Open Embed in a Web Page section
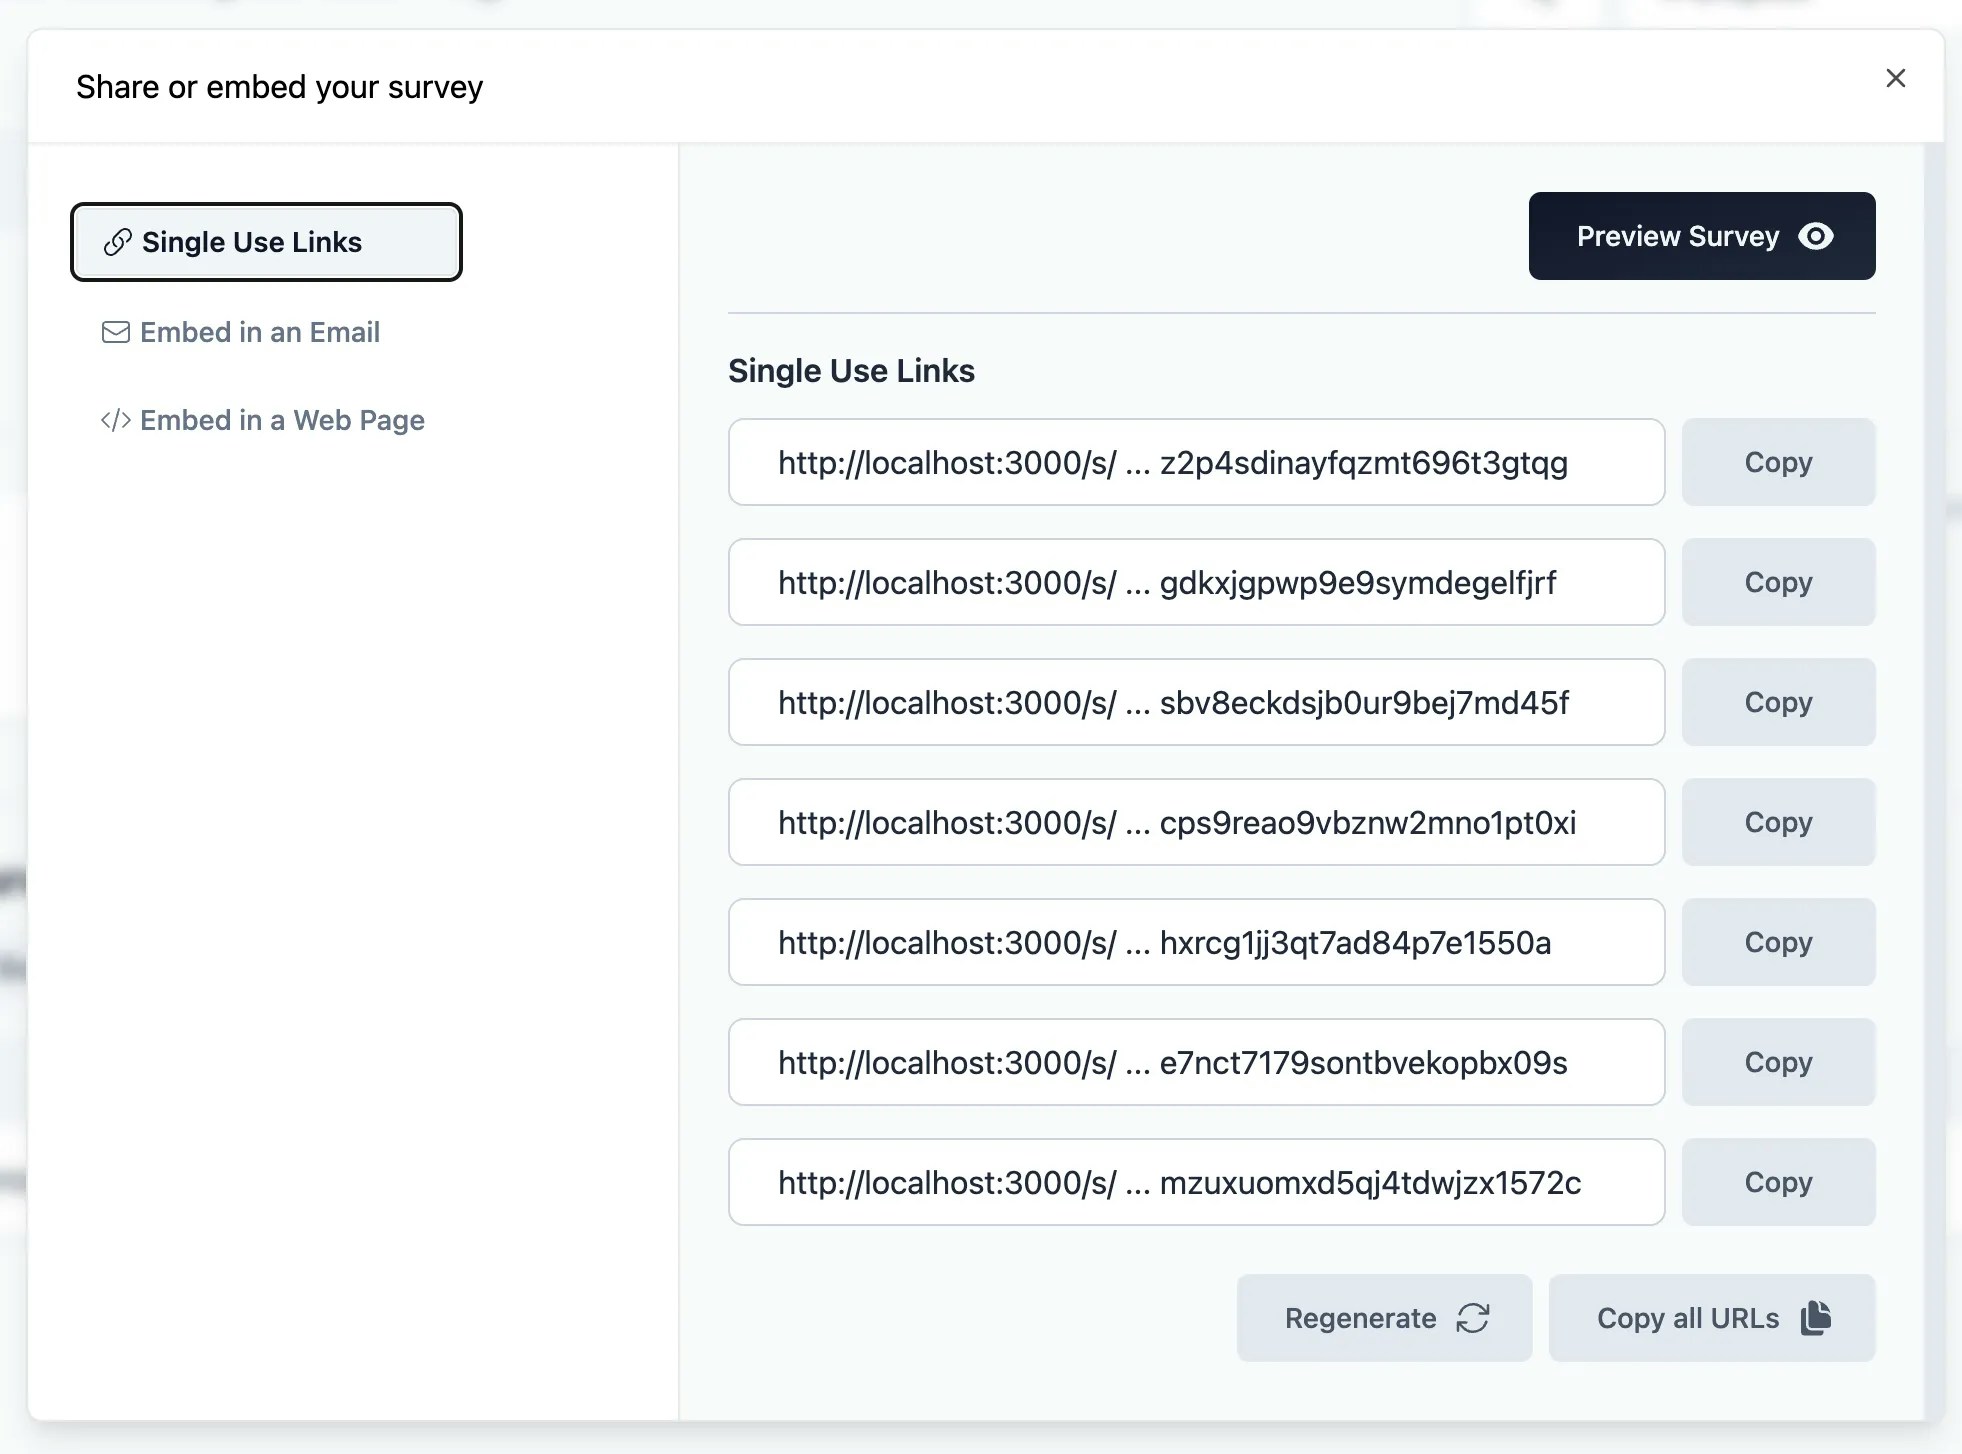This screenshot has height=1454, width=1962. (x=282, y=420)
